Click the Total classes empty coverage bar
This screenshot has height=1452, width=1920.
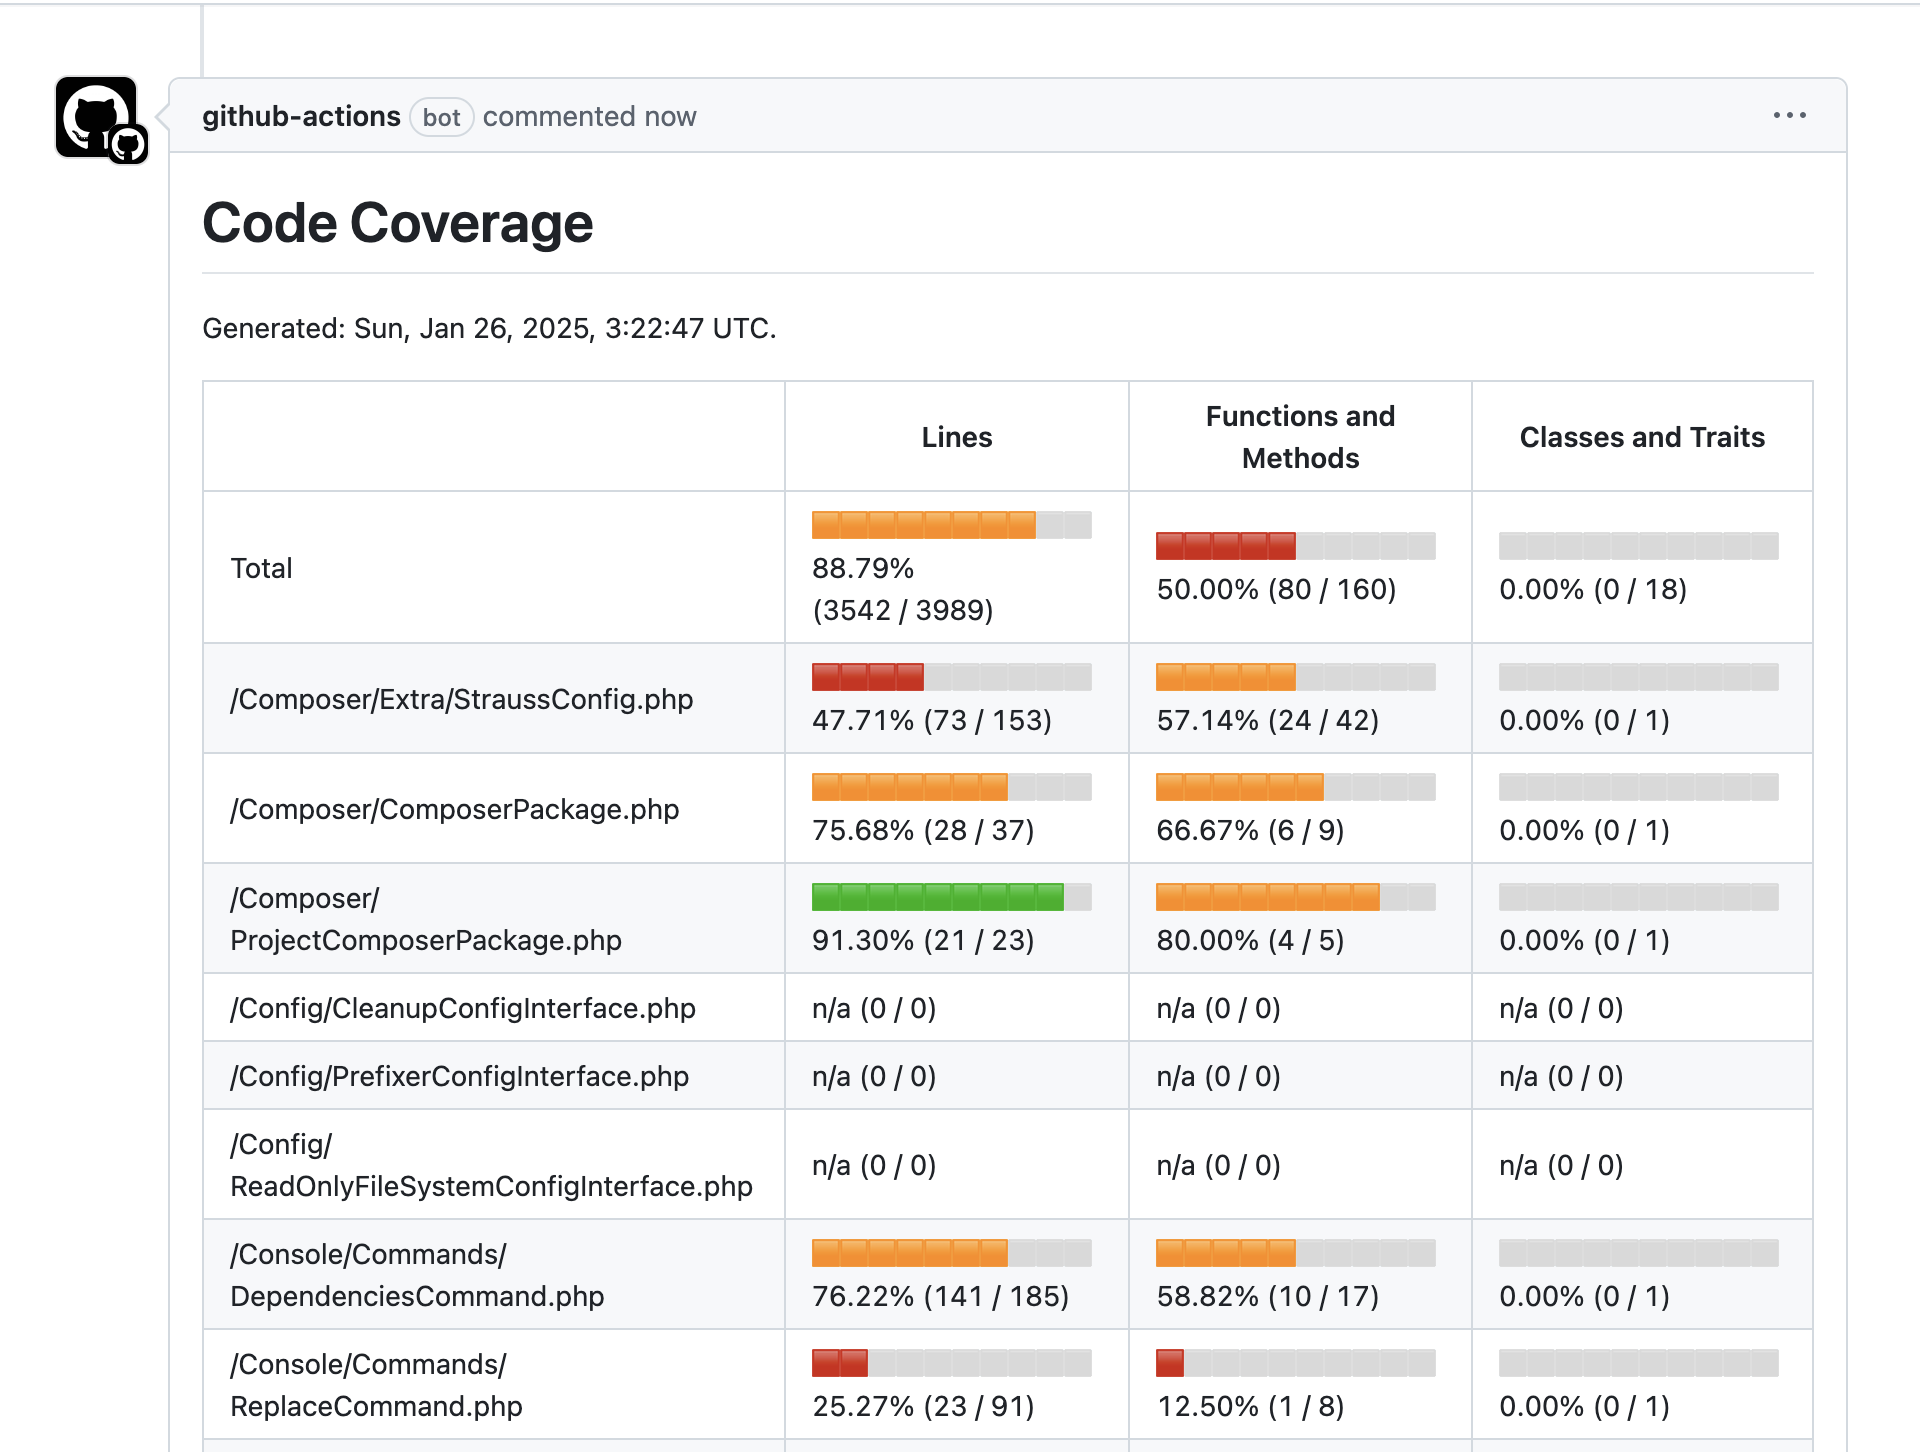pos(1638,546)
